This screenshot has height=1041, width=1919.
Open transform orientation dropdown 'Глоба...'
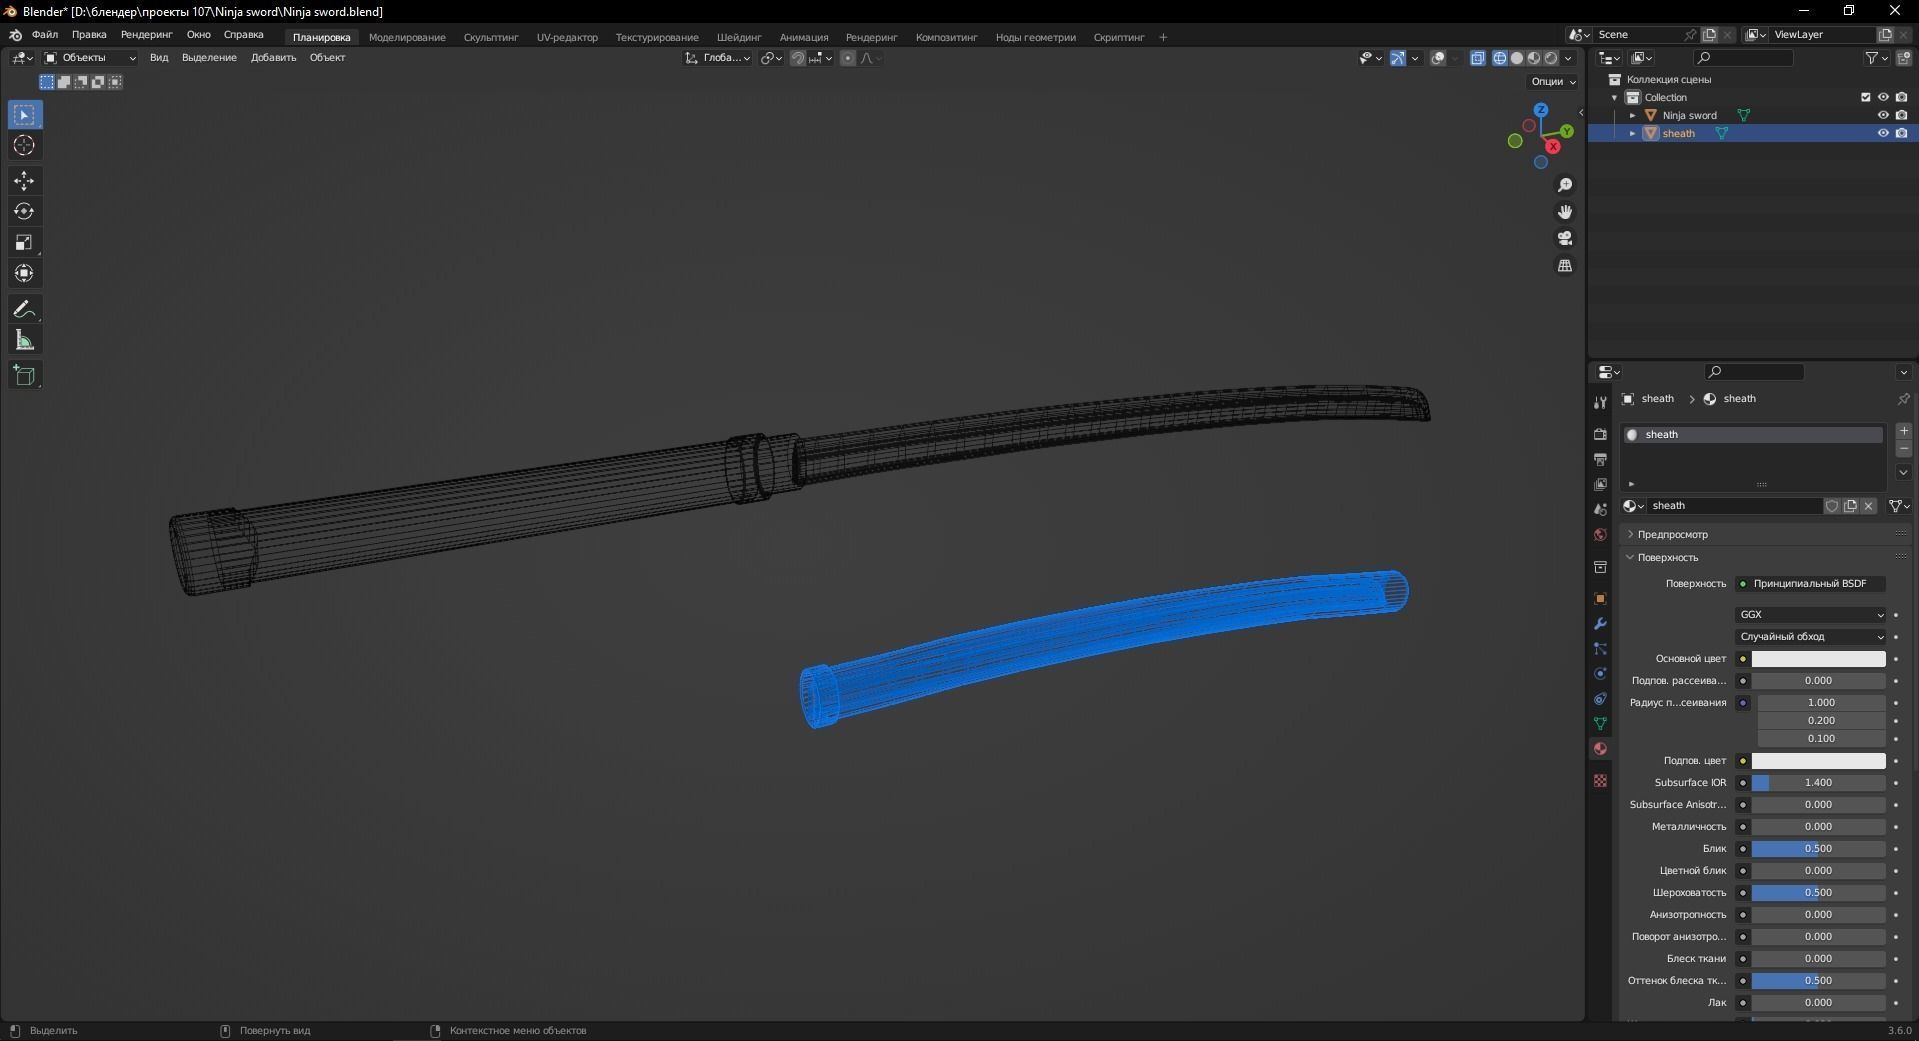[717, 58]
